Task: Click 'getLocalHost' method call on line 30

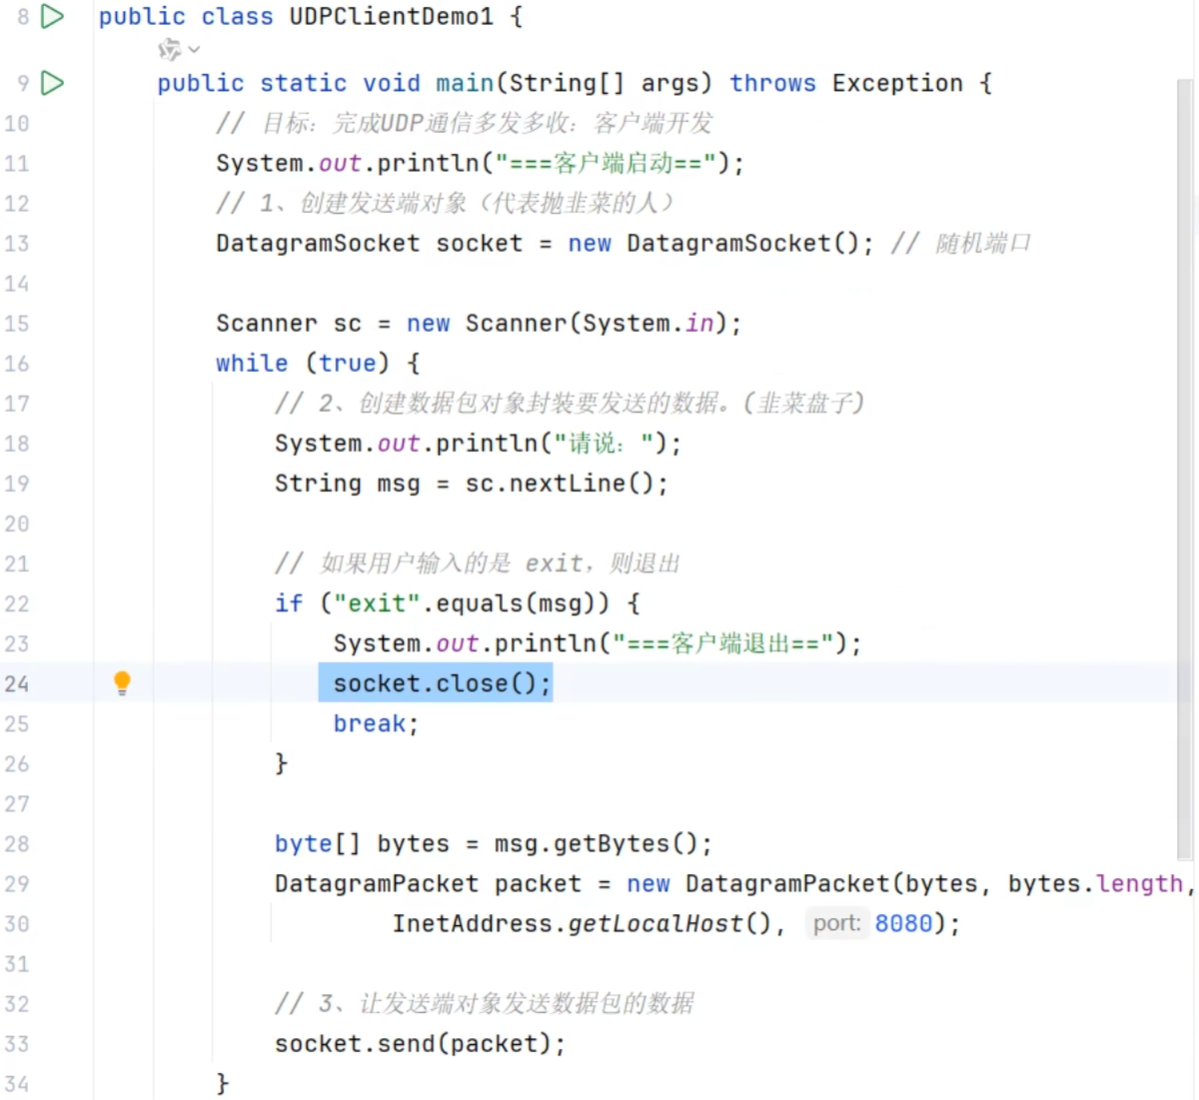Action: click(x=655, y=923)
